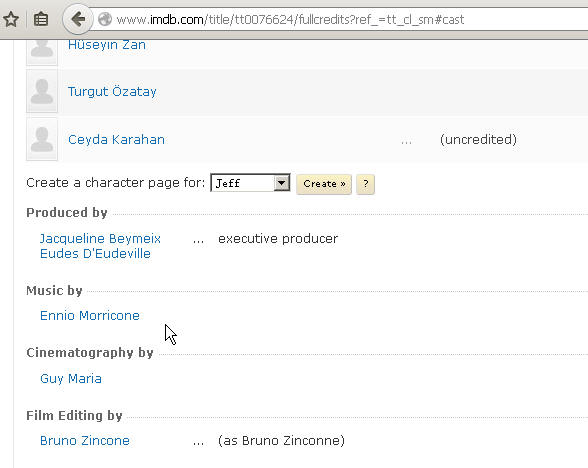Open the bookmarks list icon

(41, 19)
